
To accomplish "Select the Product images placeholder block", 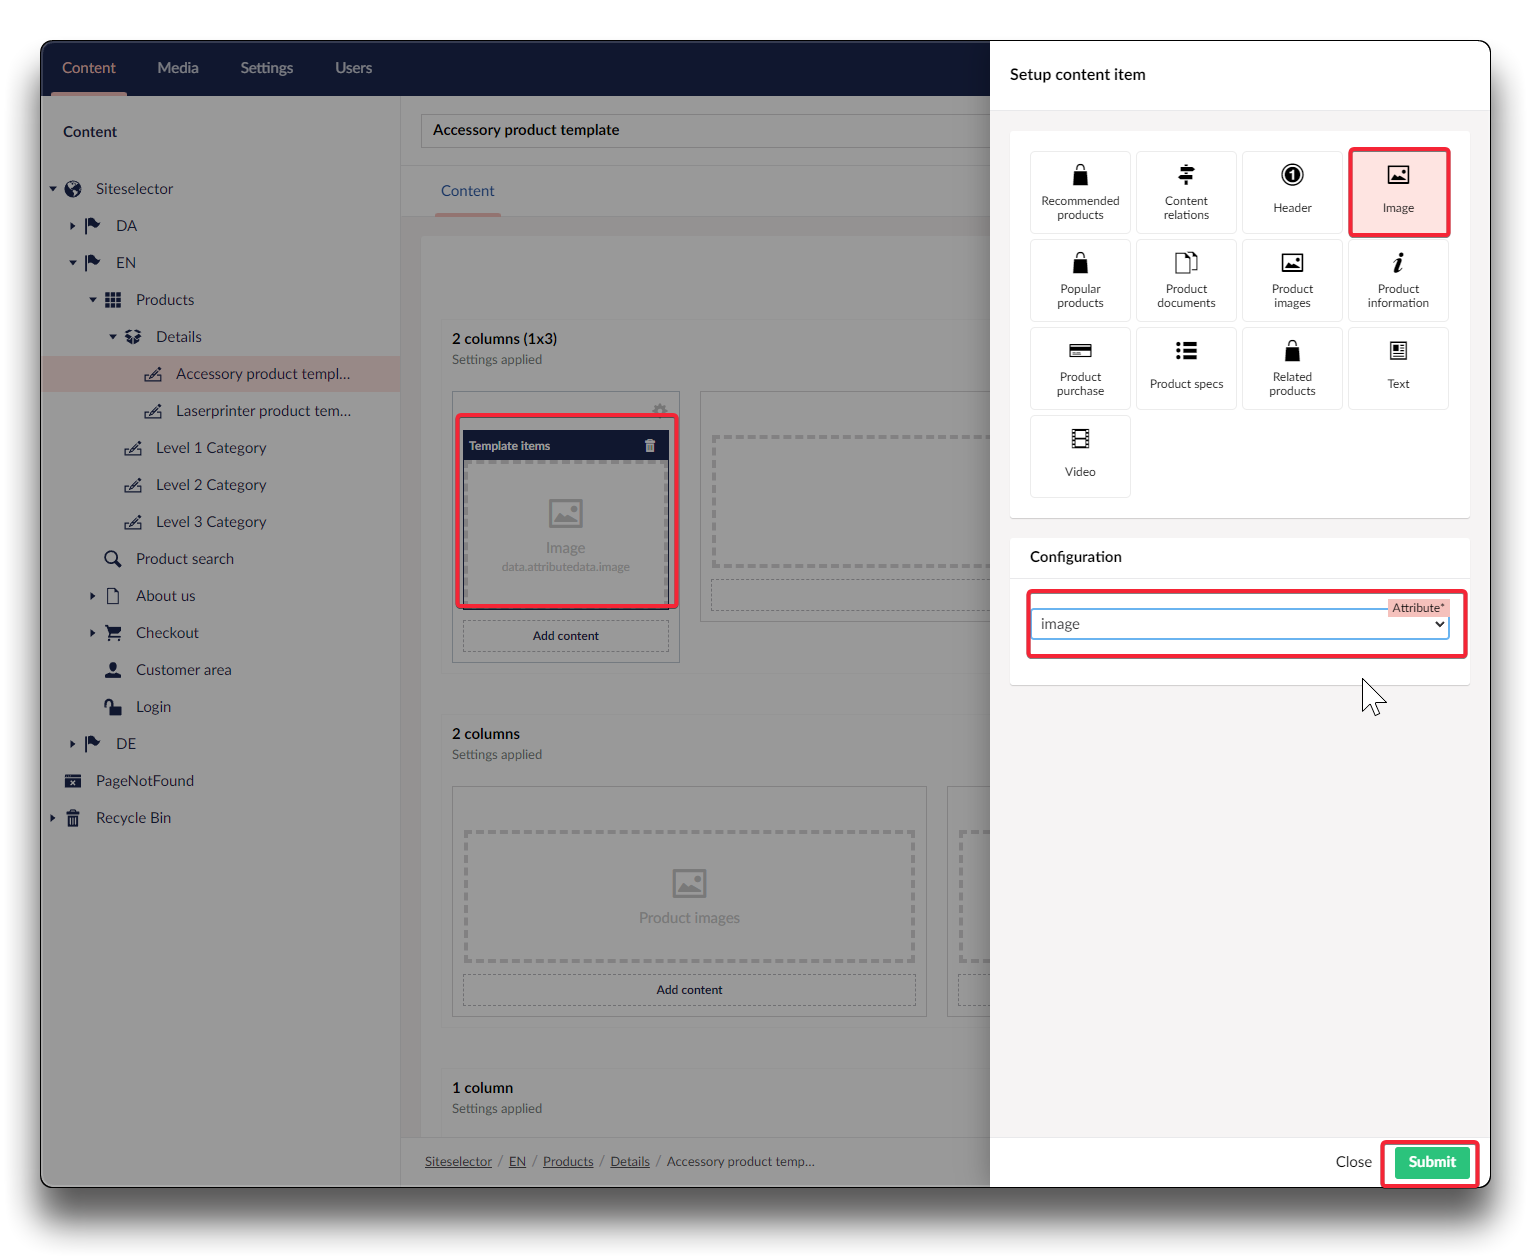I will pos(689,896).
